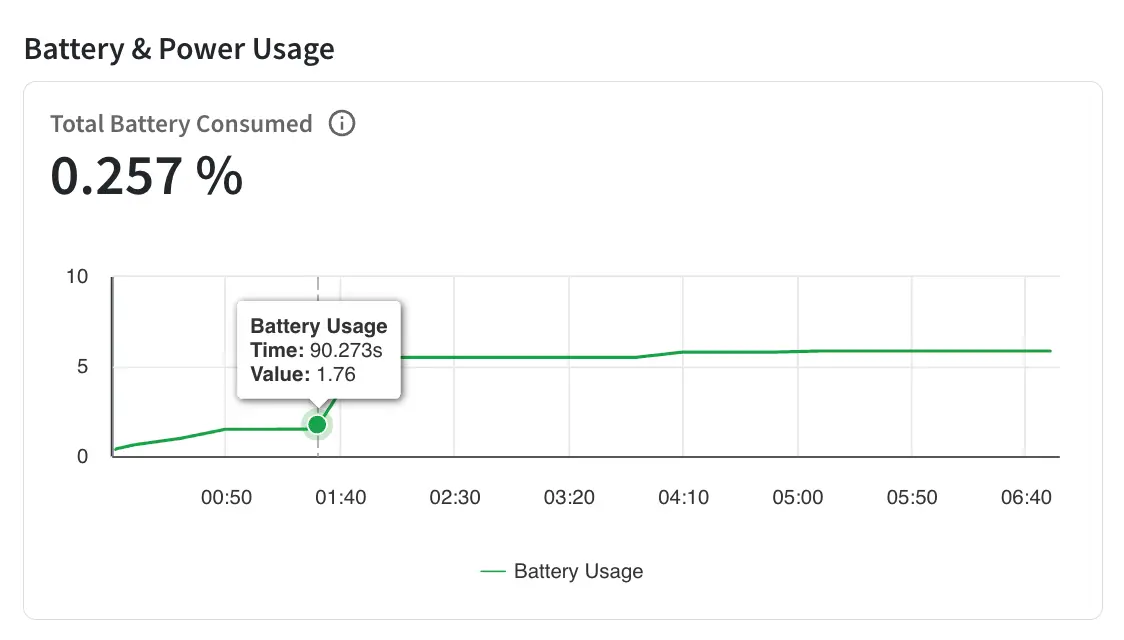1124x640 pixels.
Task: Click the 03:20 x-axis tick label
Action: tap(569, 497)
